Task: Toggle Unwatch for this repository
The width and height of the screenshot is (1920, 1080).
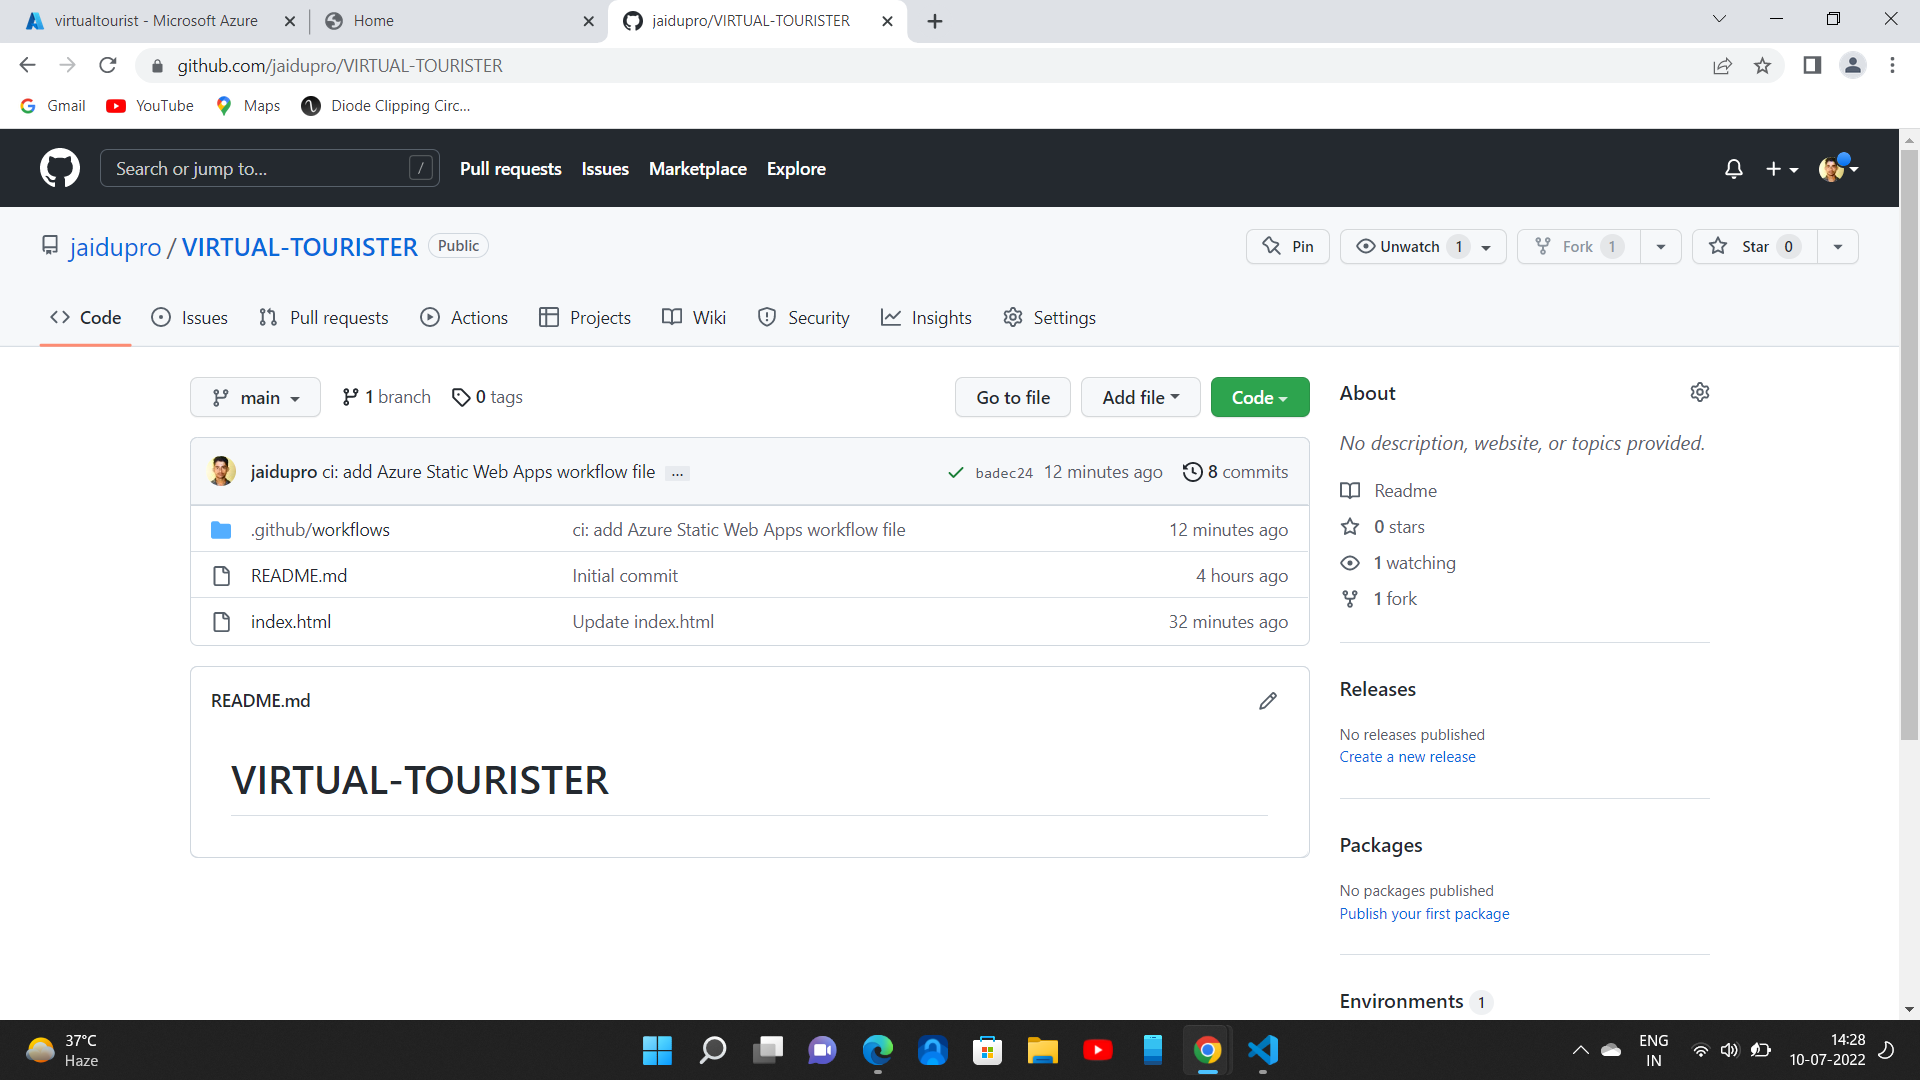Action: tap(1410, 246)
